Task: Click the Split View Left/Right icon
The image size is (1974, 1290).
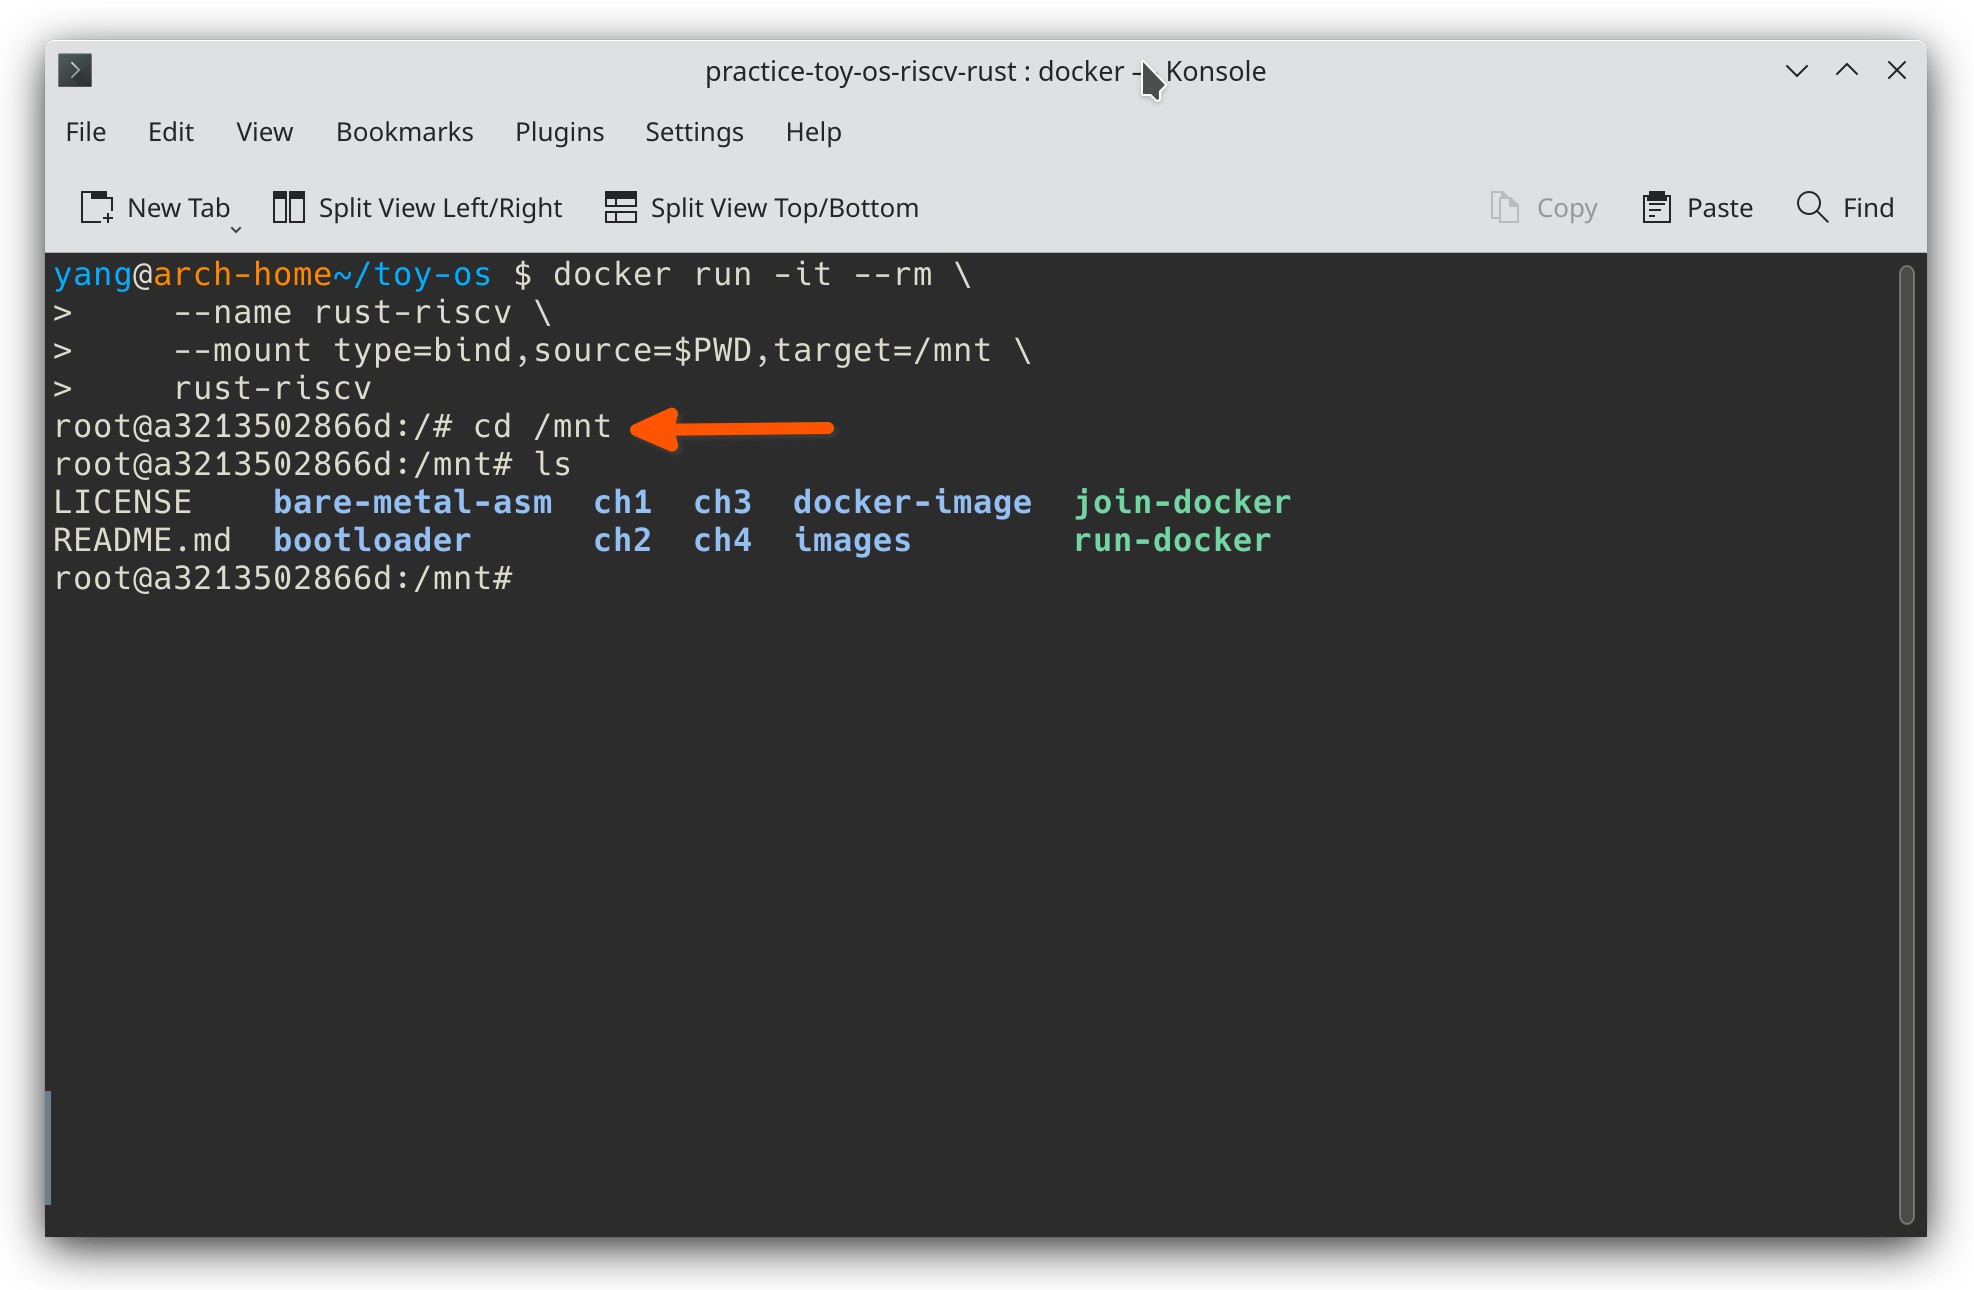Action: coord(288,207)
